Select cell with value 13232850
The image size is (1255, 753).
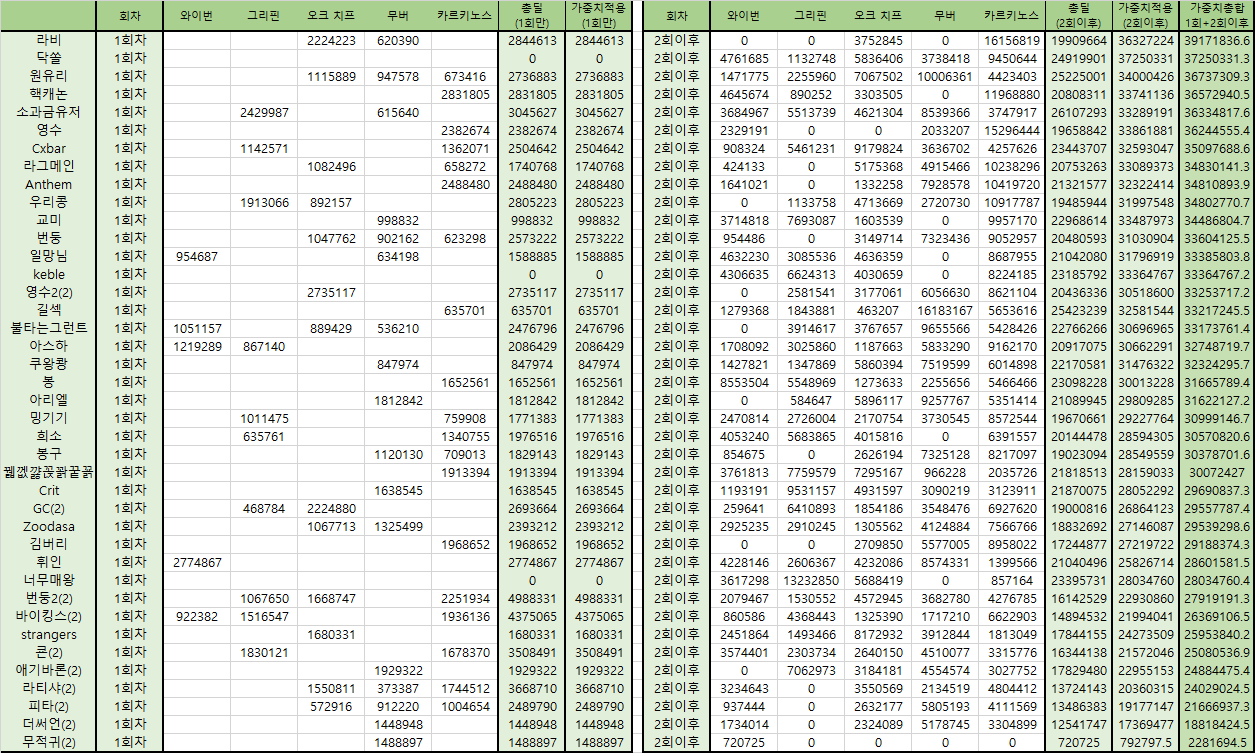pyautogui.click(x=811, y=580)
